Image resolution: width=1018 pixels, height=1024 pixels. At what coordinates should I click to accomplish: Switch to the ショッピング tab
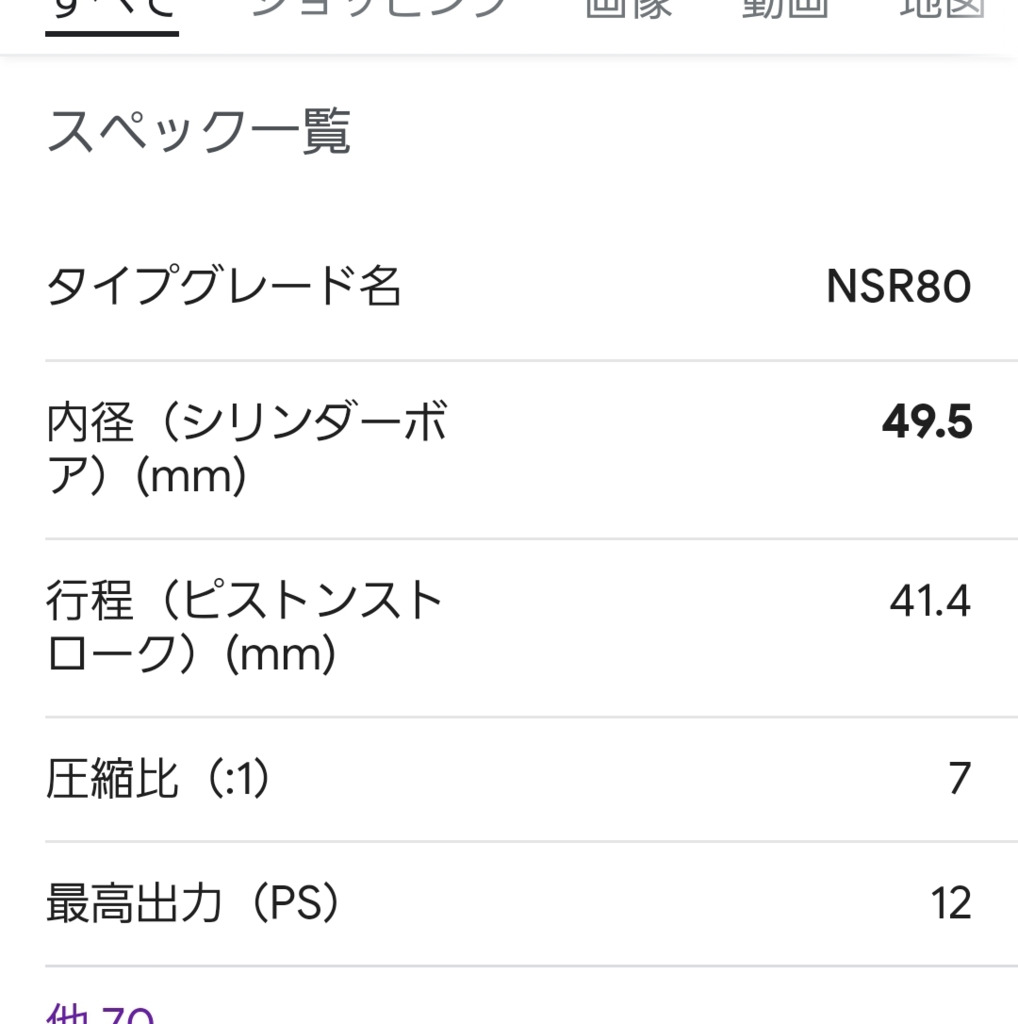coord(380,8)
